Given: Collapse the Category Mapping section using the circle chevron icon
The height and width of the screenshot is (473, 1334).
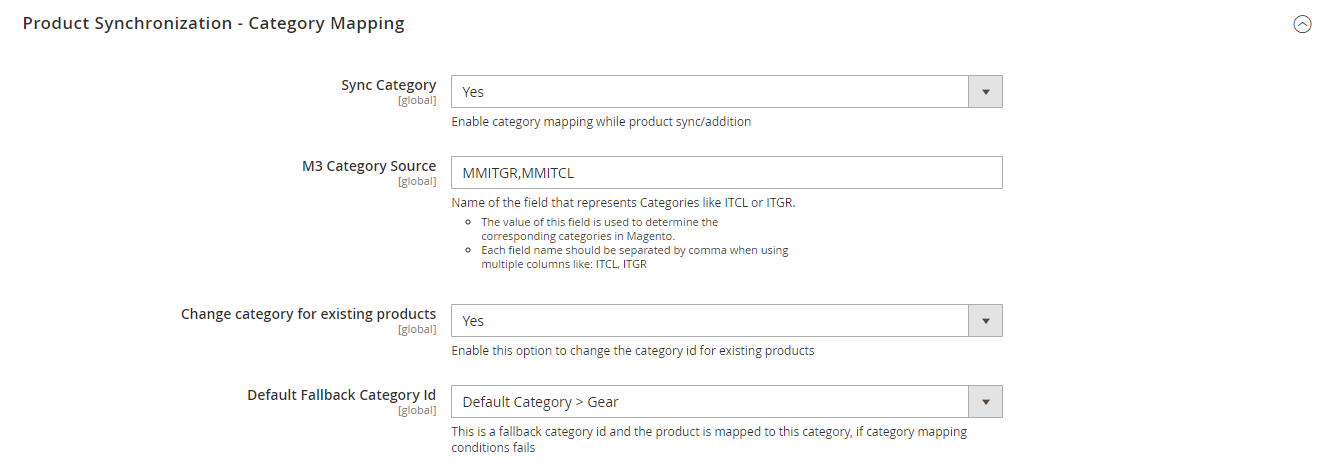Looking at the screenshot, I should pos(1302,25).
